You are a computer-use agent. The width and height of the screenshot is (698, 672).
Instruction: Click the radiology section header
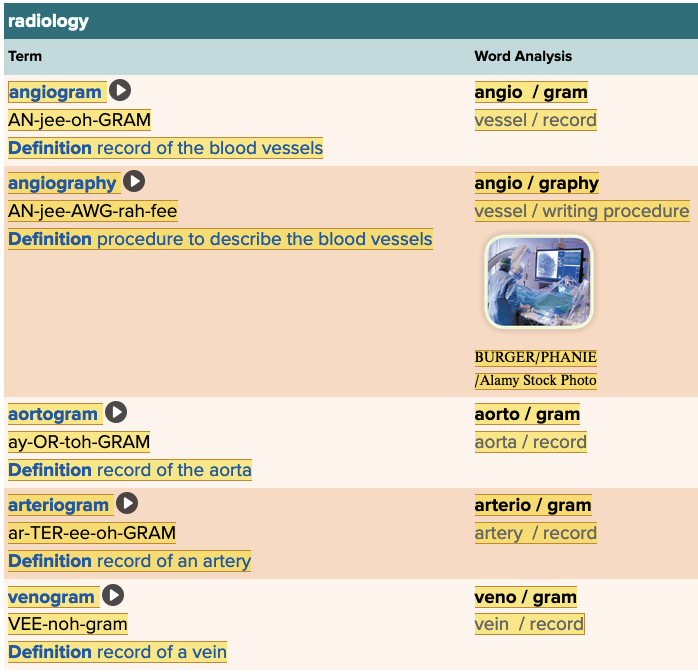48,21
